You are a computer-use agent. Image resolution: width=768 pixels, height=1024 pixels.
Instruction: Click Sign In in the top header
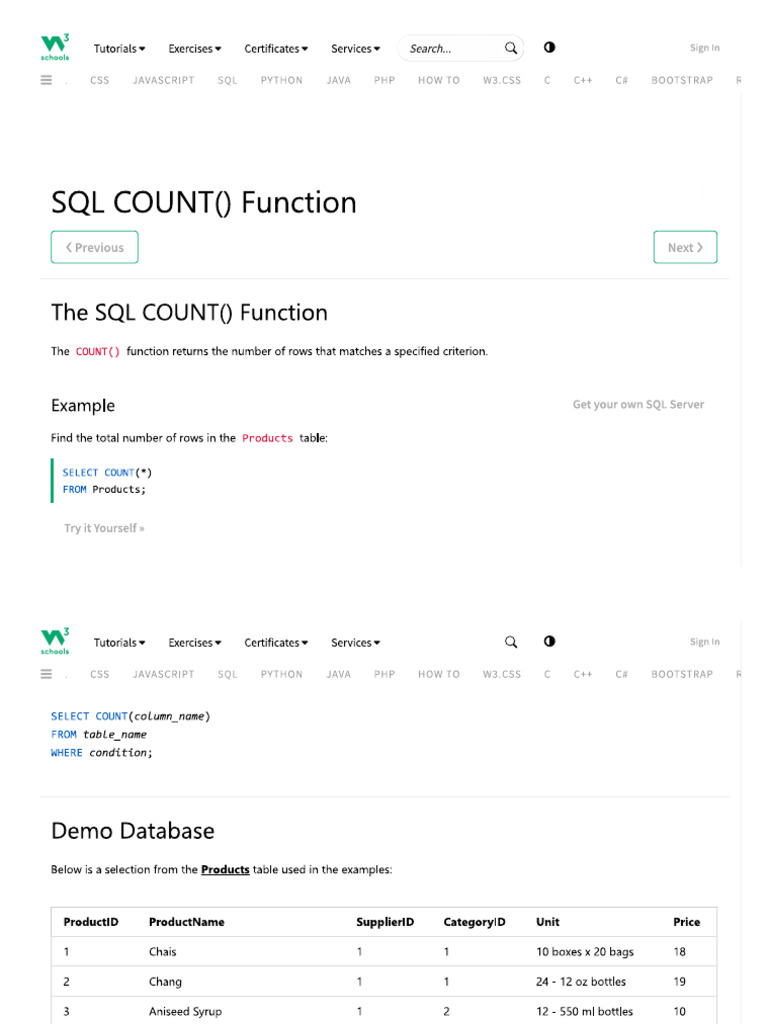[x=704, y=48]
